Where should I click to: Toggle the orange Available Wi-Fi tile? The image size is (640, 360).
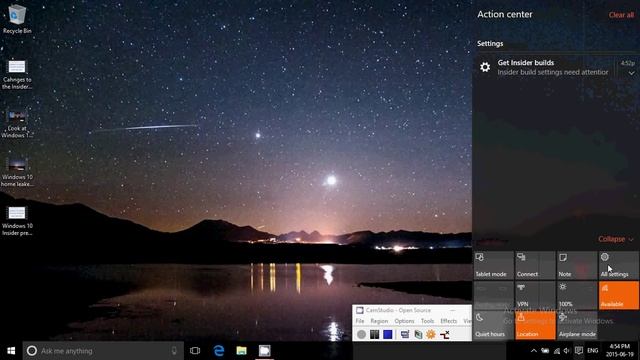coord(618,295)
